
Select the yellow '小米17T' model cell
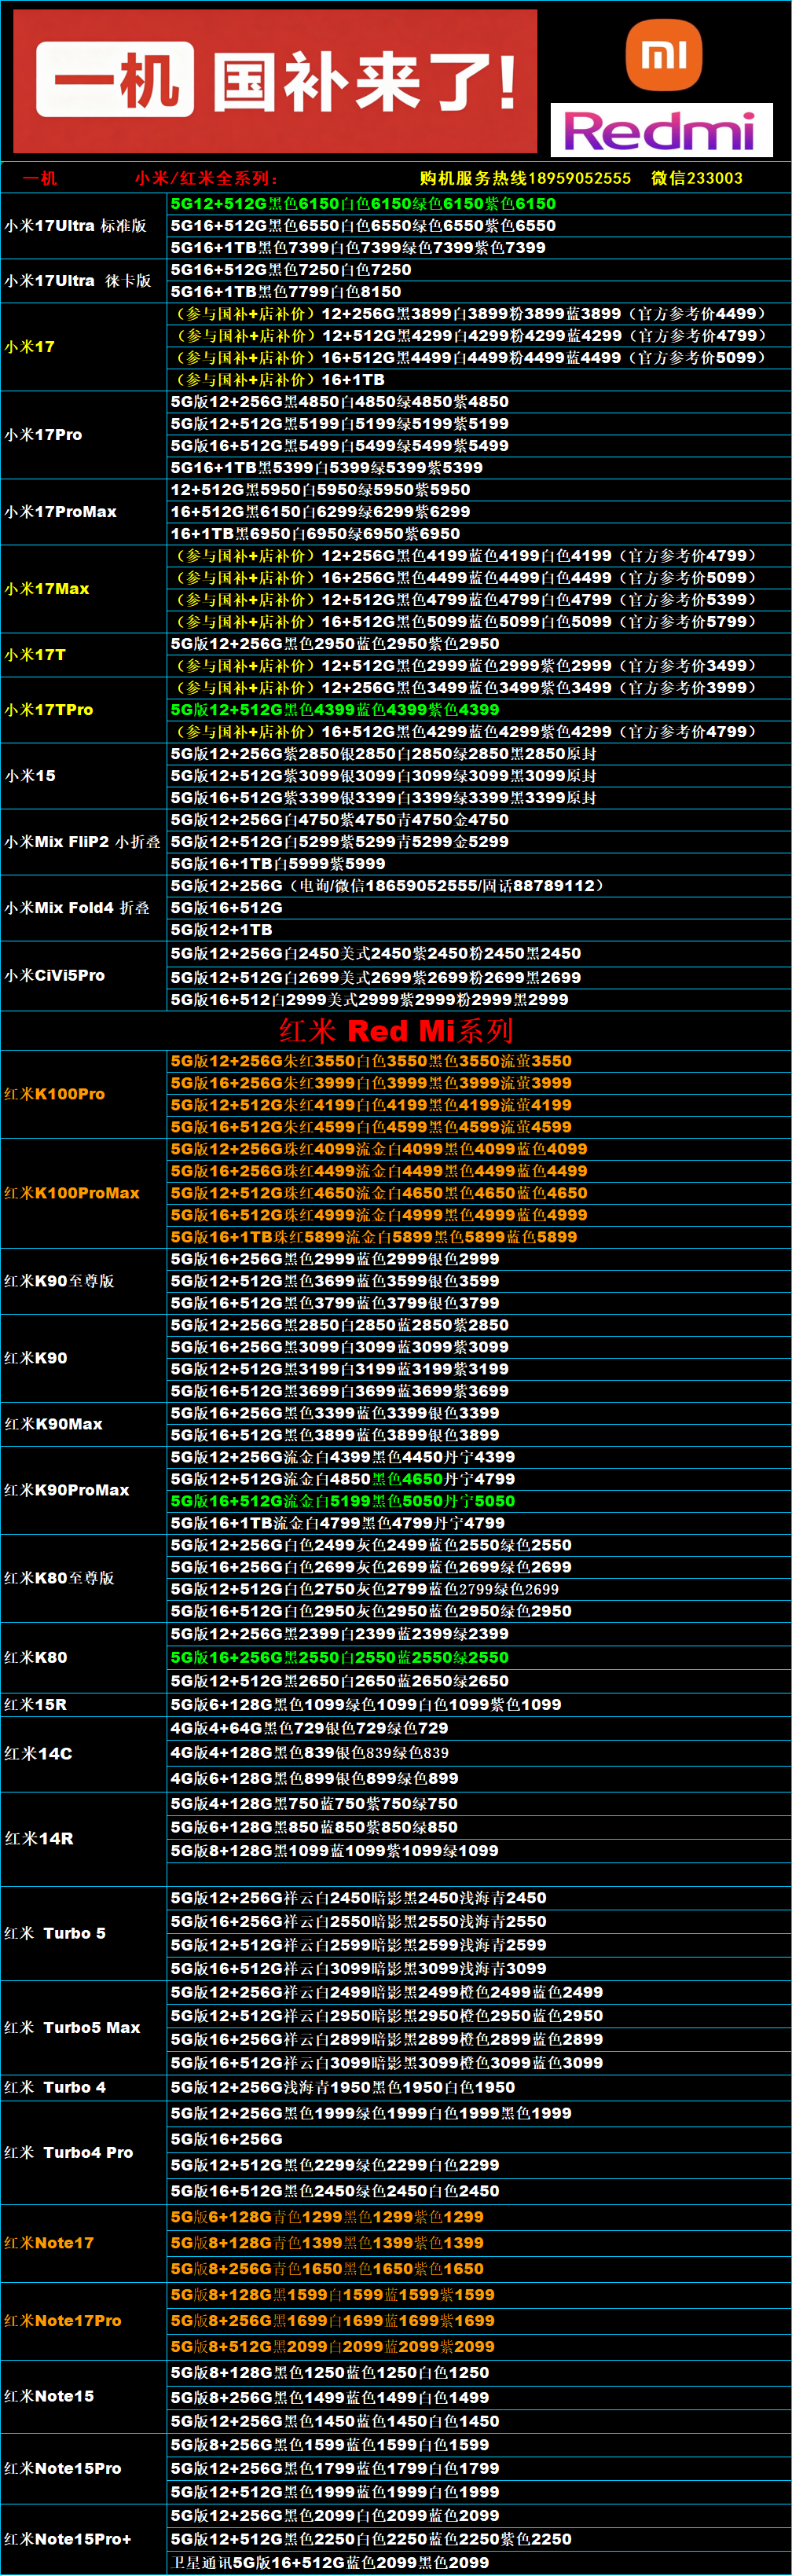(x=84, y=655)
